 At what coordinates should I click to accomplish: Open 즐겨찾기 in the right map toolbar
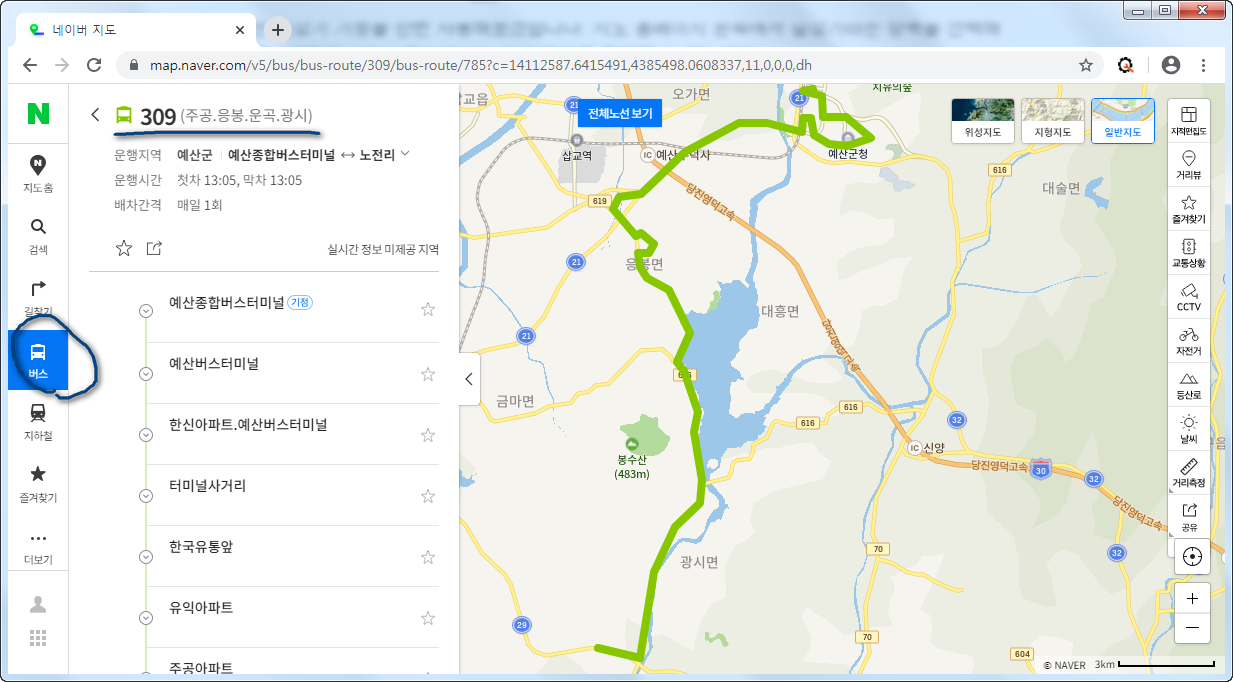(x=1189, y=208)
